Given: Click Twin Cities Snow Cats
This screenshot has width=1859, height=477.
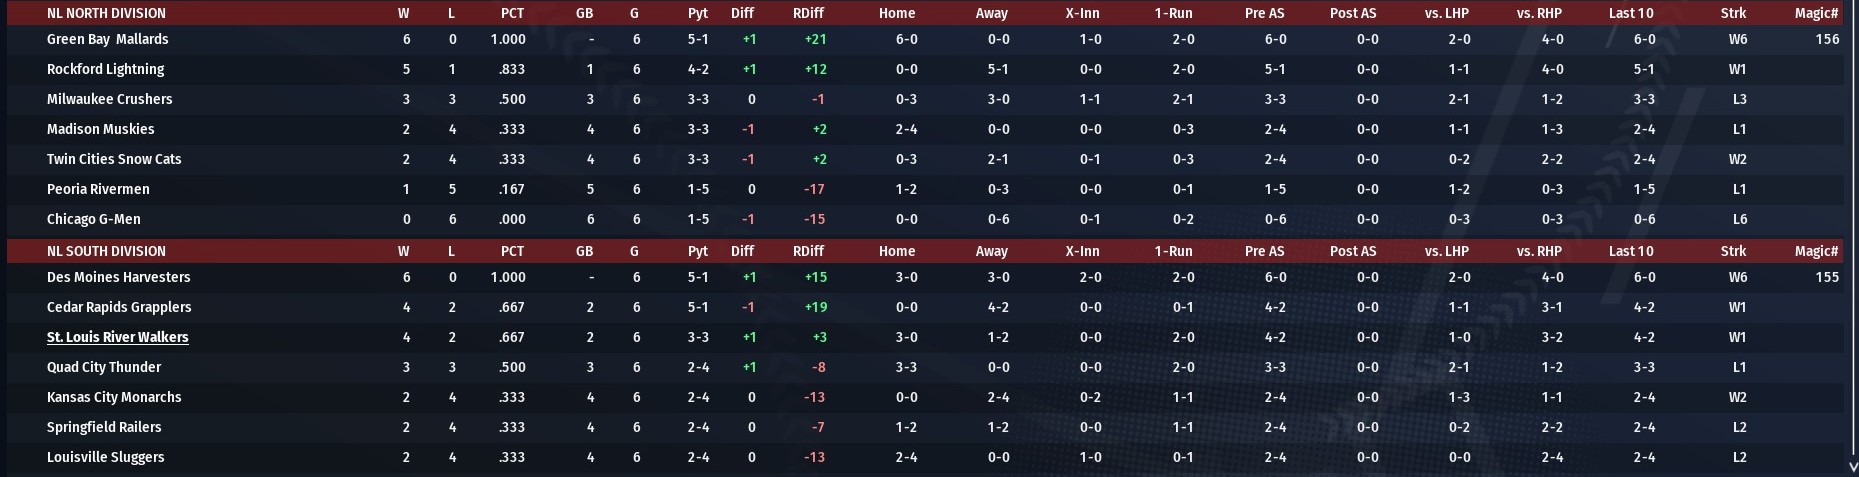Looking at the screenshot, I should 114,159.
